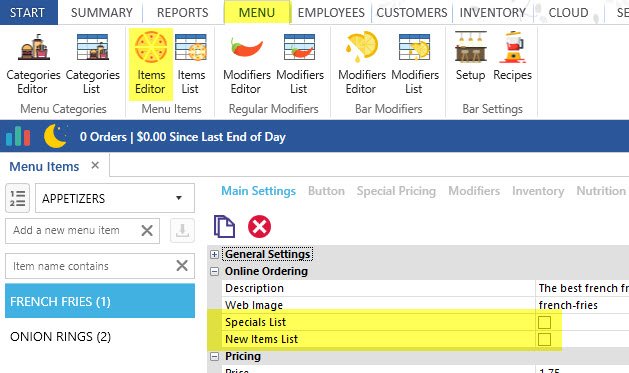Open Regular Modifiers List
629x373 pixels.
(300, 64)
